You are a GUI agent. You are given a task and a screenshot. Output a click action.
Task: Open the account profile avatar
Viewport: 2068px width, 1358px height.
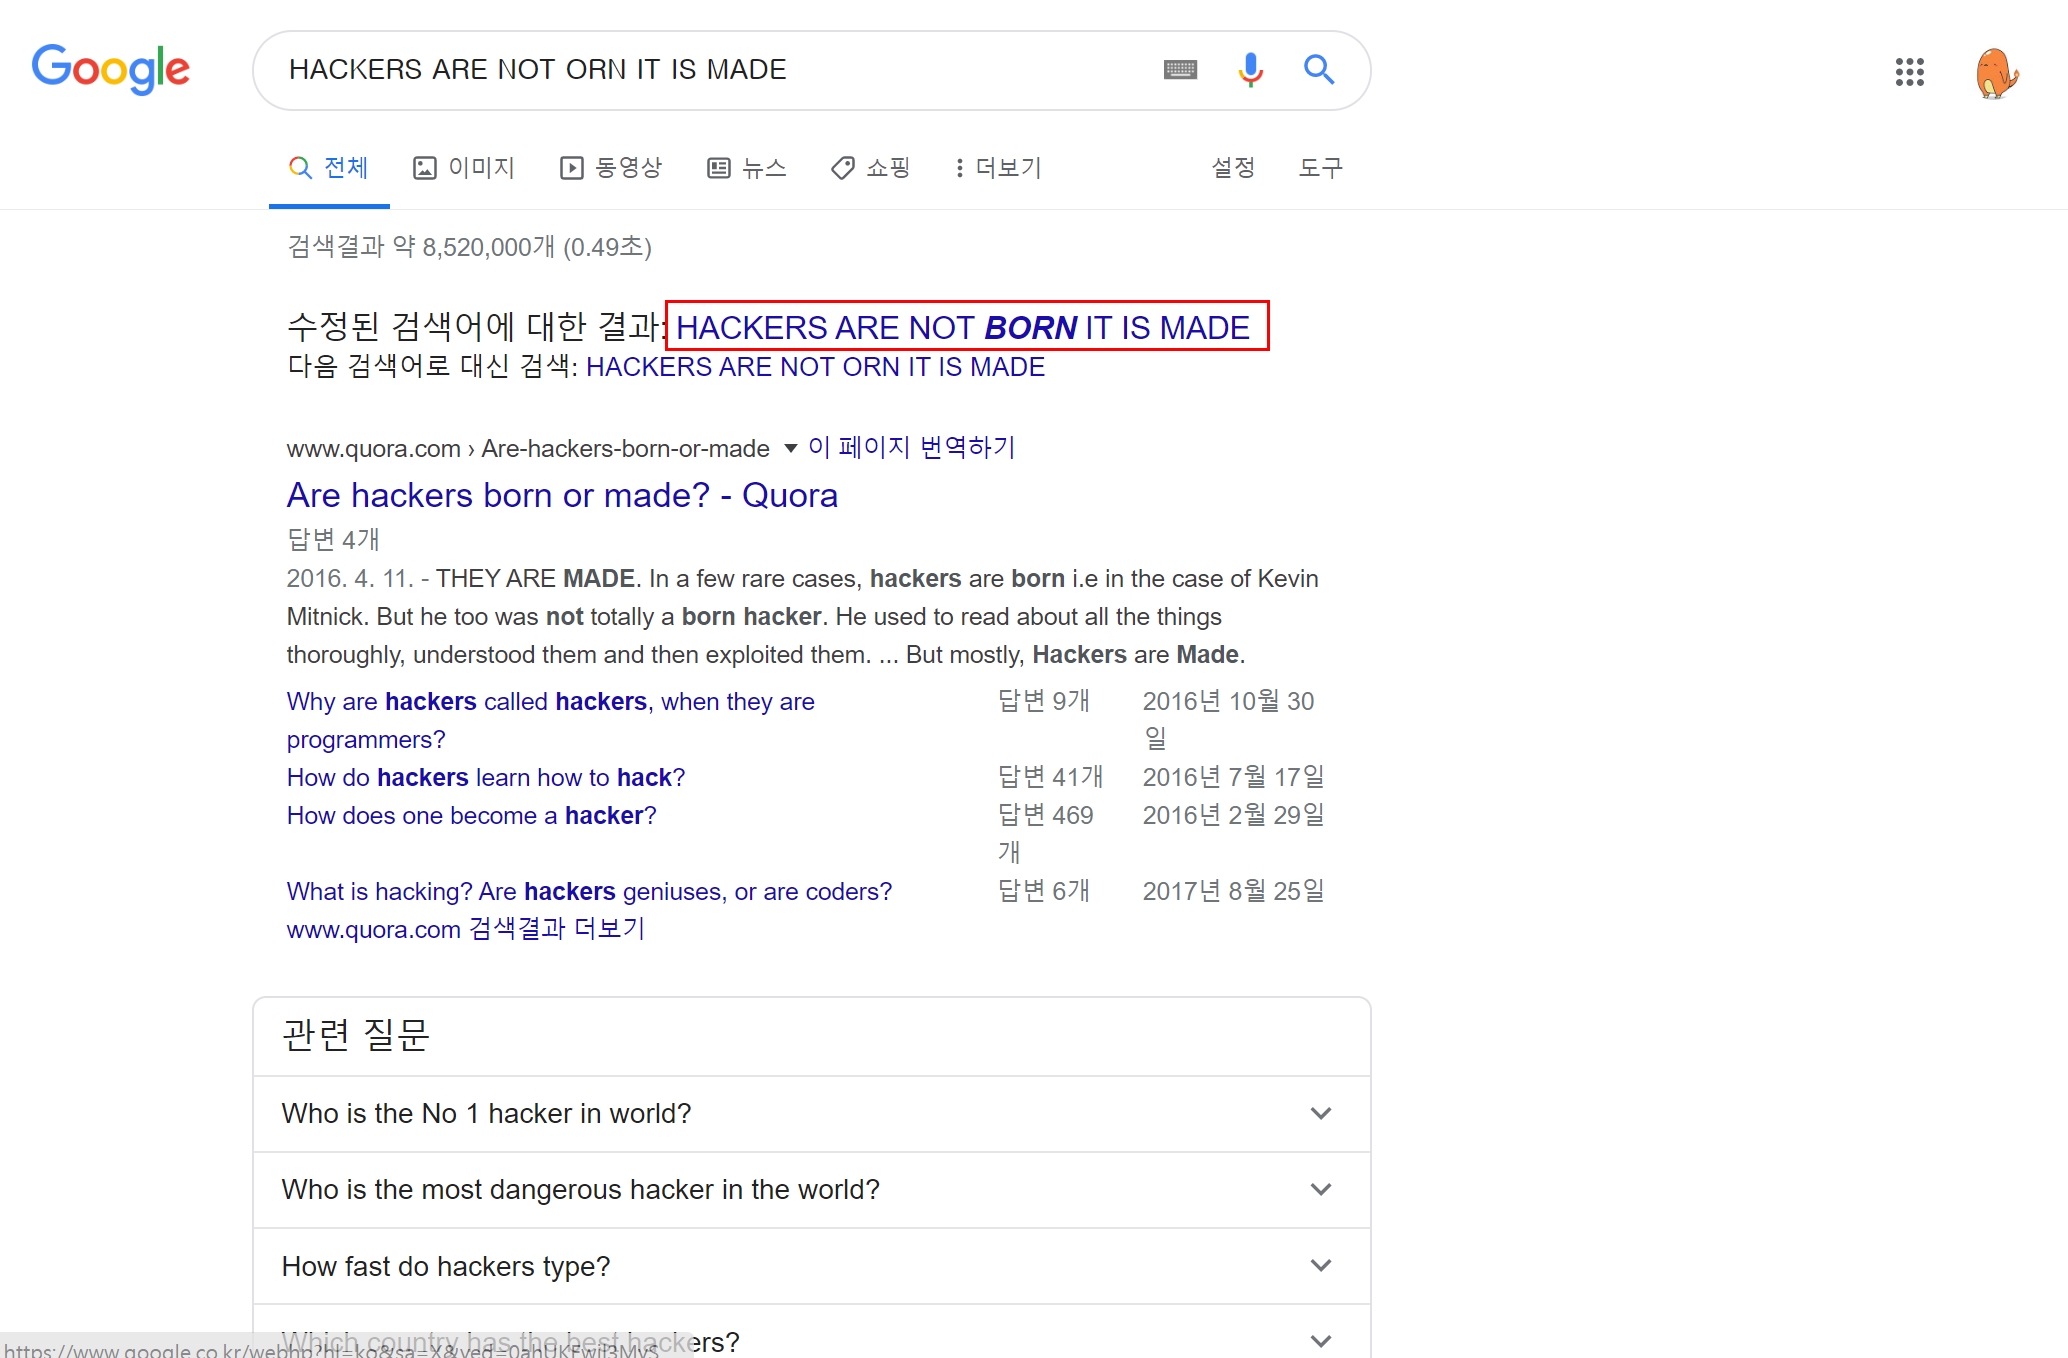[x=1996, y=72]
